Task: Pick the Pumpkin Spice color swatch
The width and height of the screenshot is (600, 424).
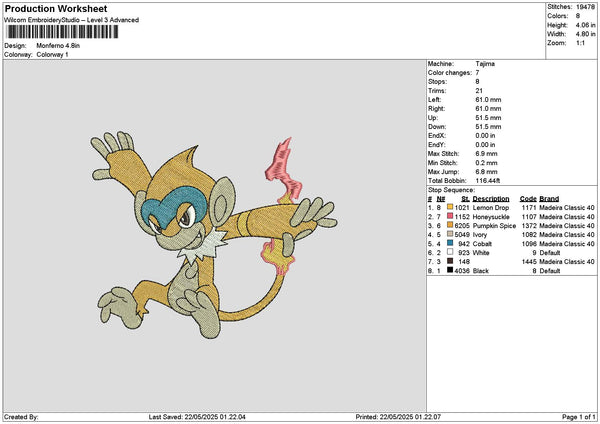Action: click(450, 225)
